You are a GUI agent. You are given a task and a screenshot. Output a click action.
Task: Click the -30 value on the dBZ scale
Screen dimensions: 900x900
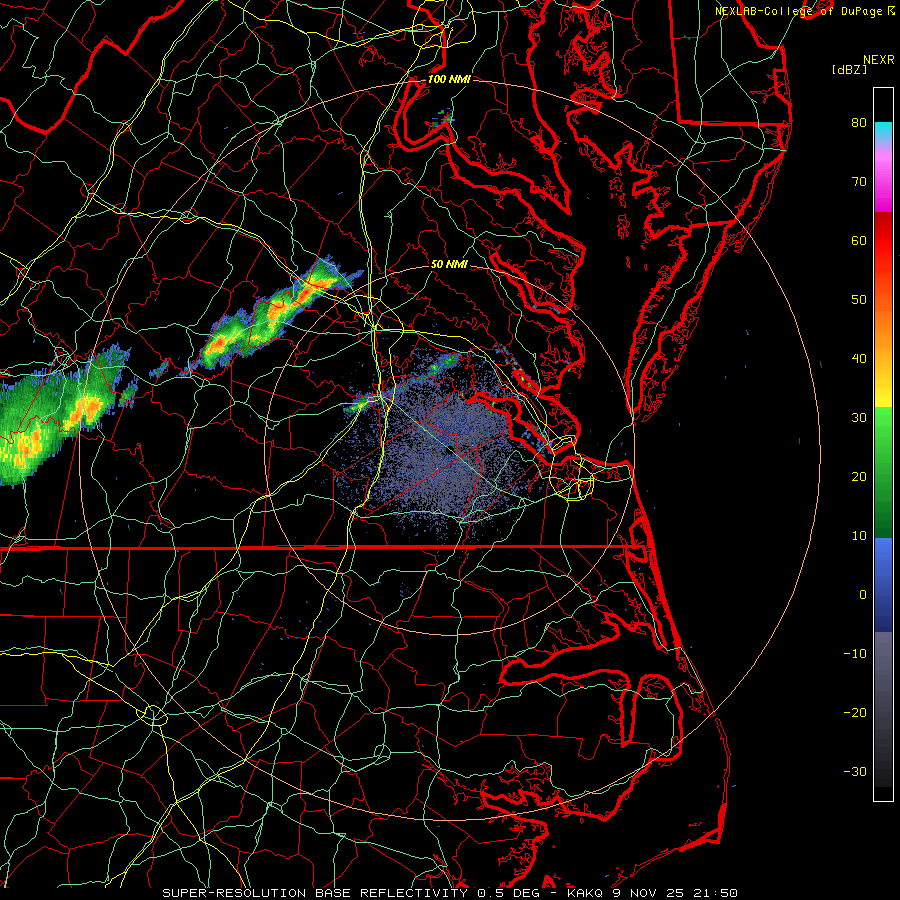pyautogui.click(x=855, y=772)
